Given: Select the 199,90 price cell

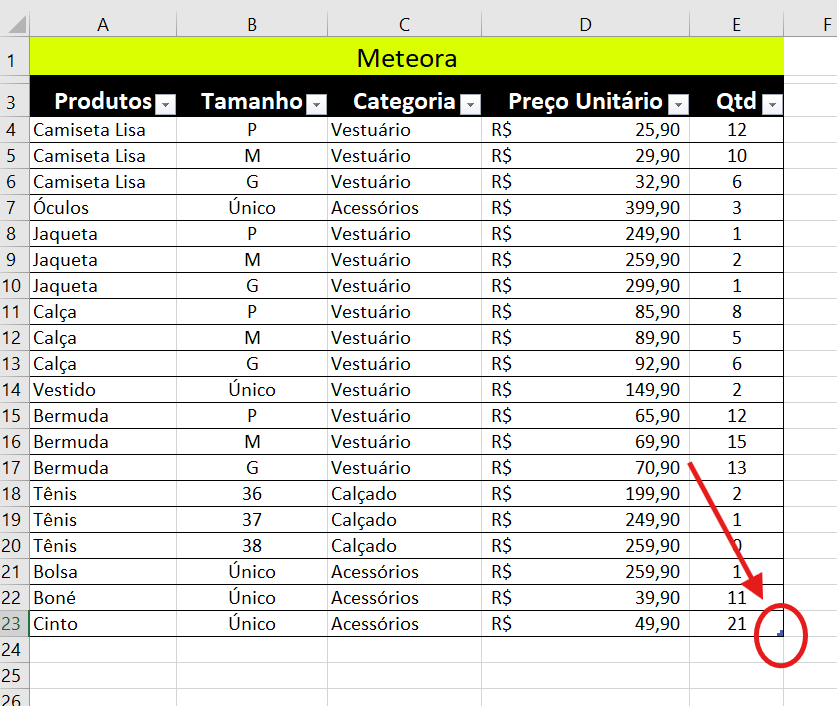Looking at the screenshot, I should click(x=586, y=494).
